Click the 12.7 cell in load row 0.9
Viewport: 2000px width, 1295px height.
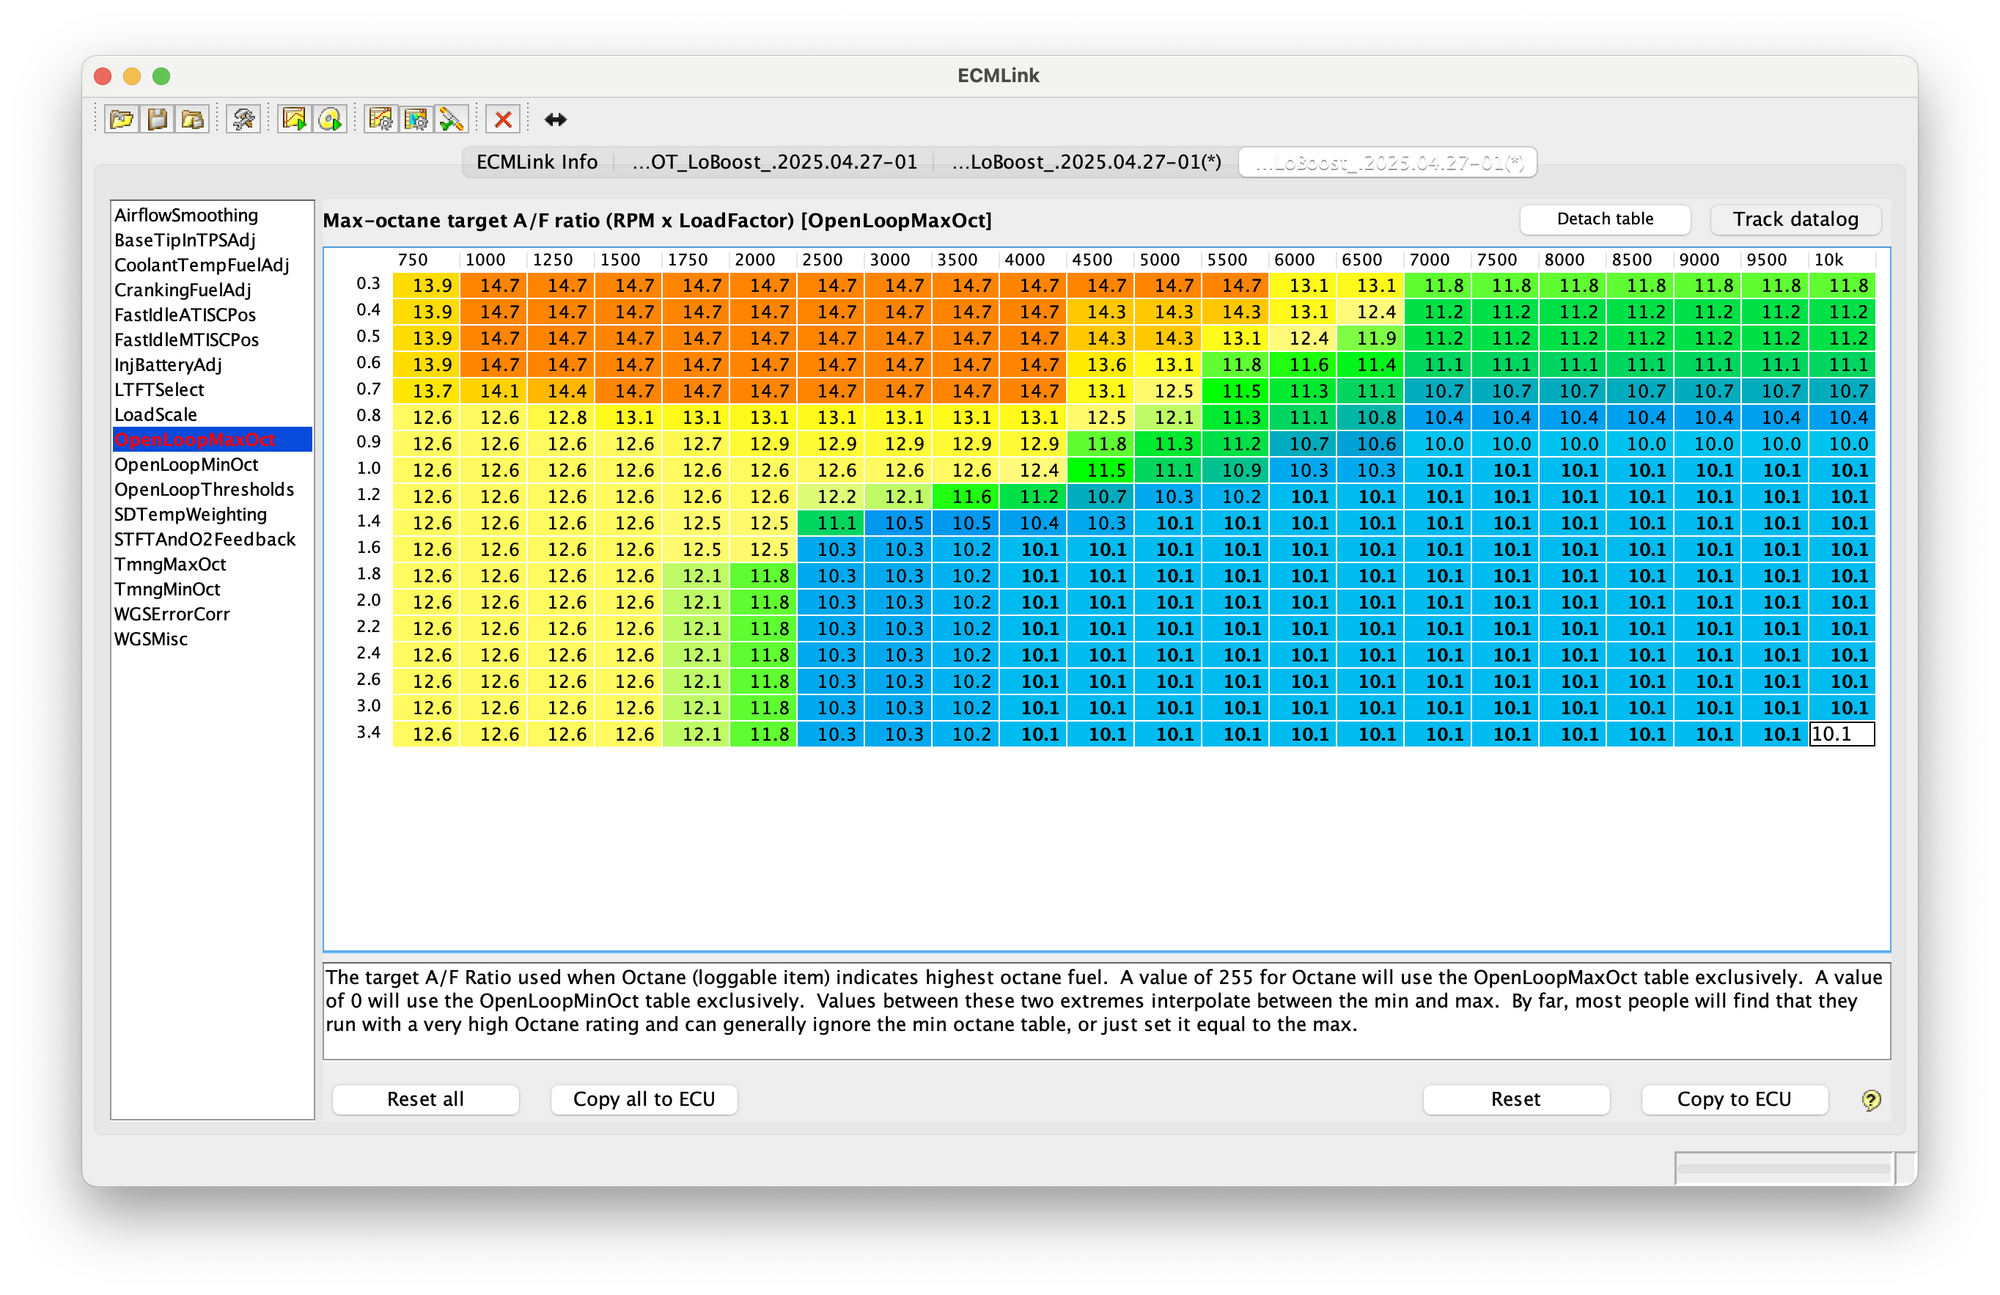[x=696, y=444]
